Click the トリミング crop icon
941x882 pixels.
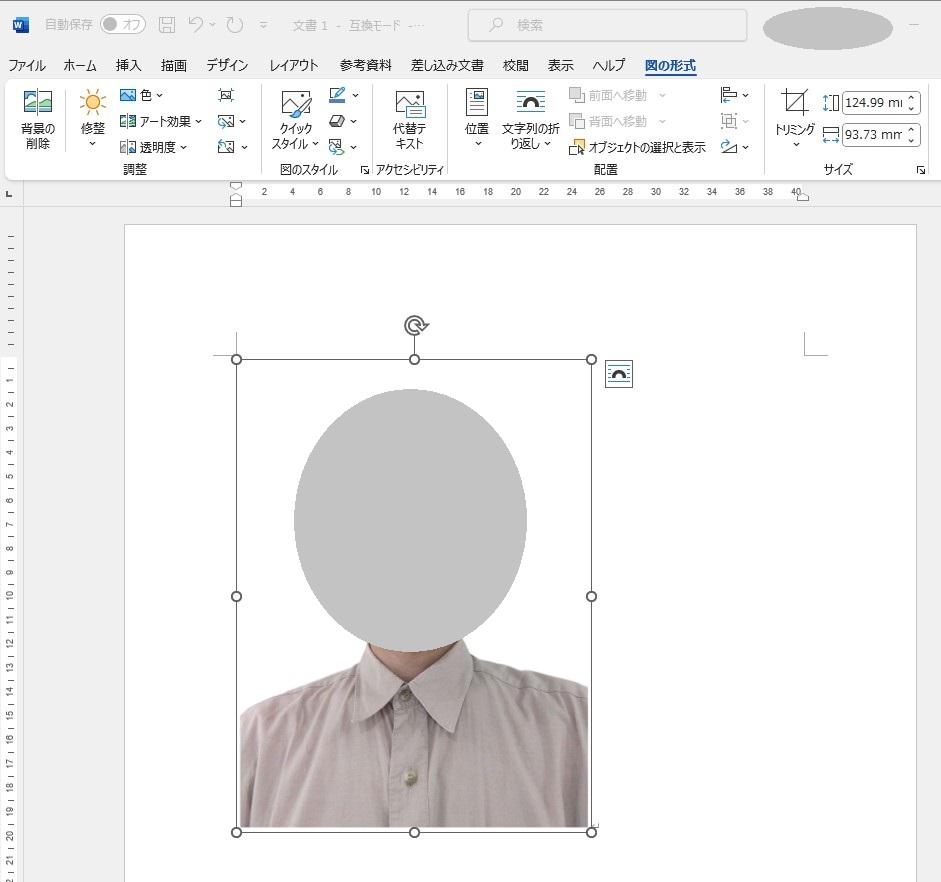click(x=795, y=102)
